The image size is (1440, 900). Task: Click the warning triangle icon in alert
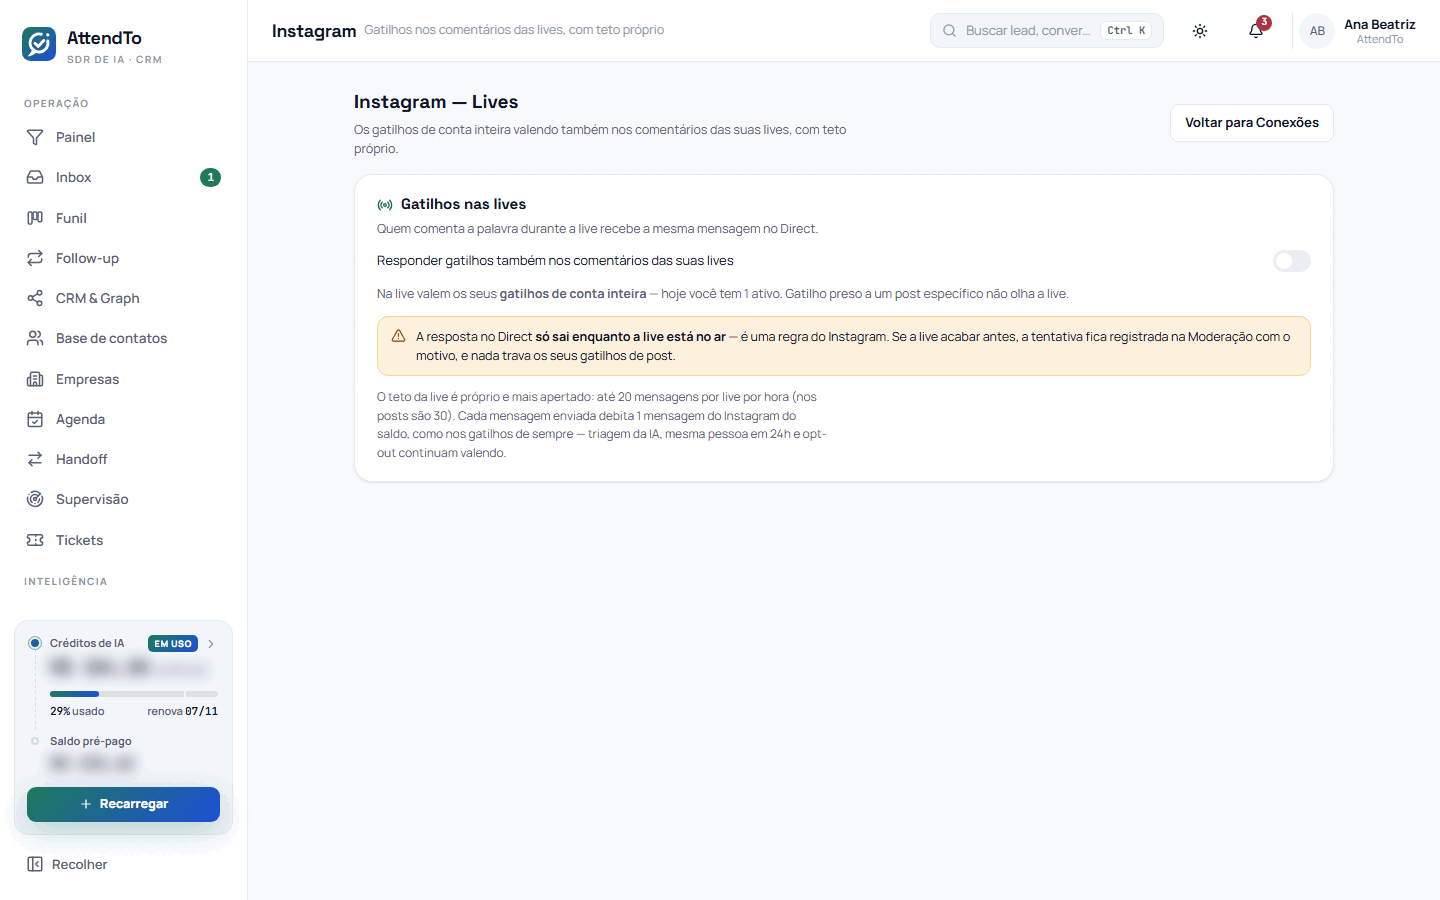click(398, 336)
